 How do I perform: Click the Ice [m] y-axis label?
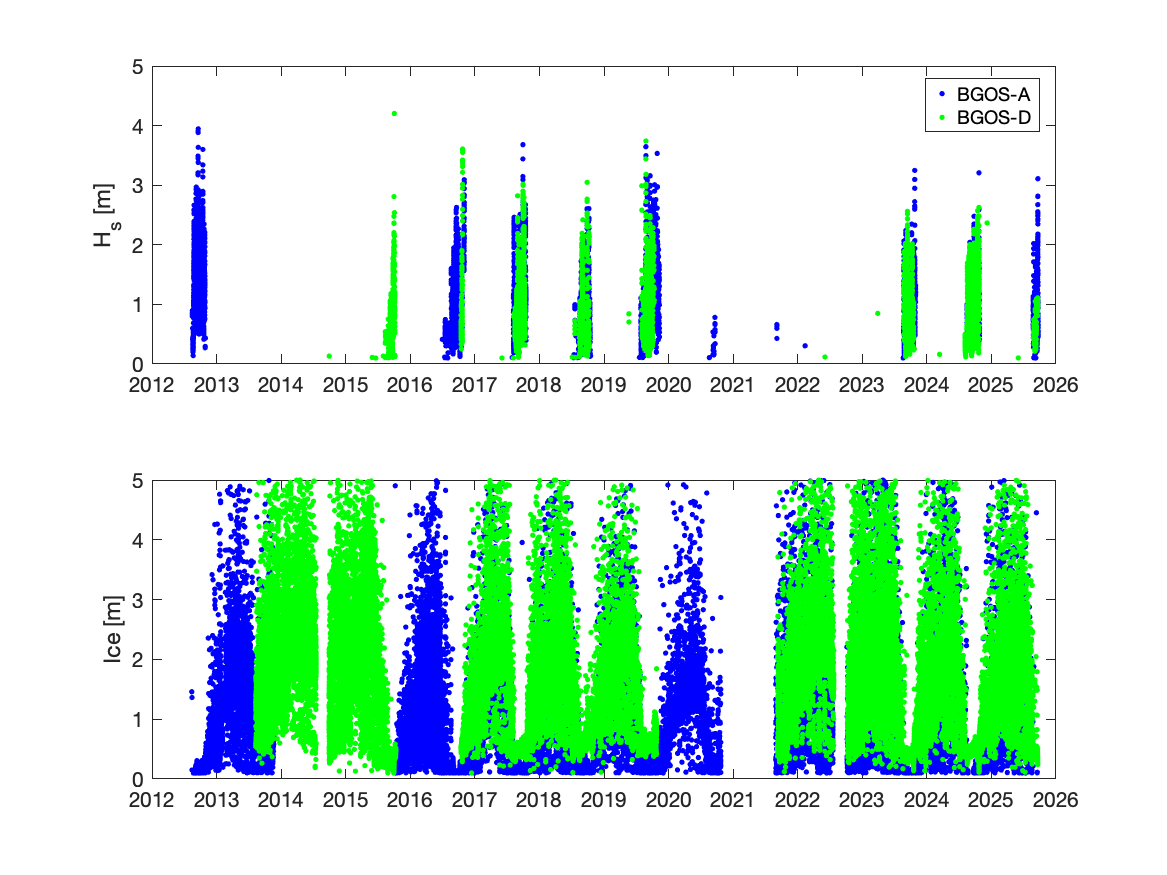coord(113,629)
